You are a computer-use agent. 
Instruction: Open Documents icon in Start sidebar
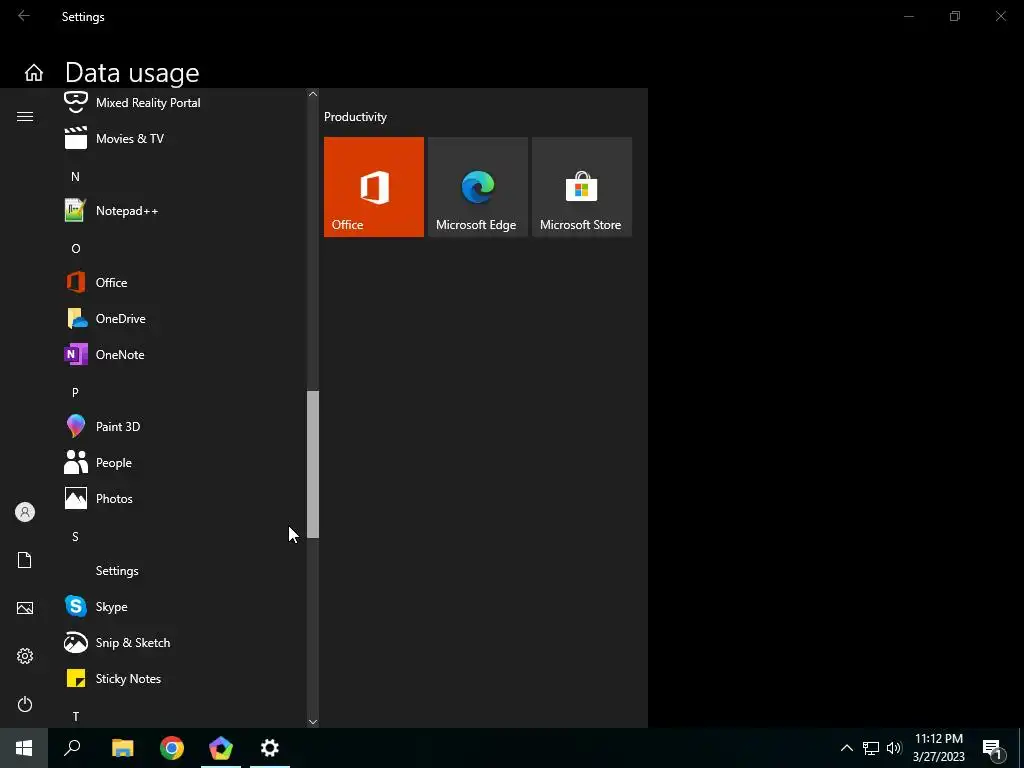click(x=25, y=560)
